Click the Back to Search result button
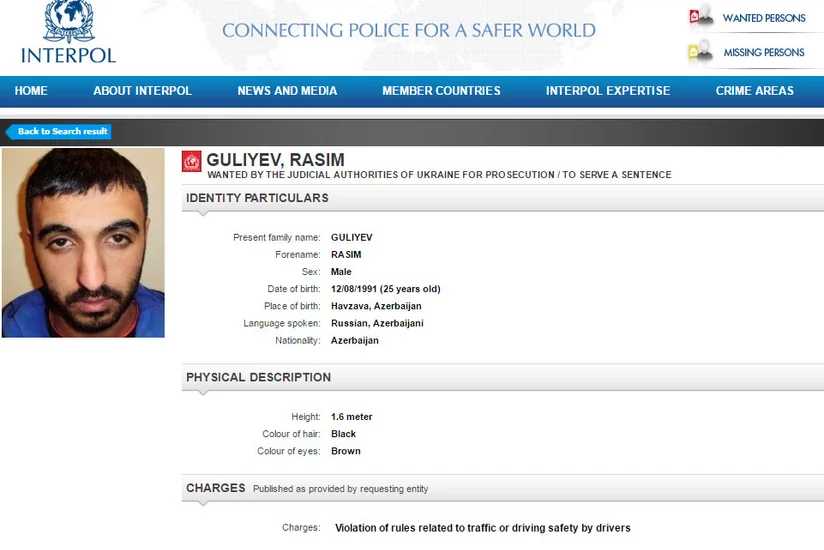Viewport: 824px width, 550px height. [58, 131]
